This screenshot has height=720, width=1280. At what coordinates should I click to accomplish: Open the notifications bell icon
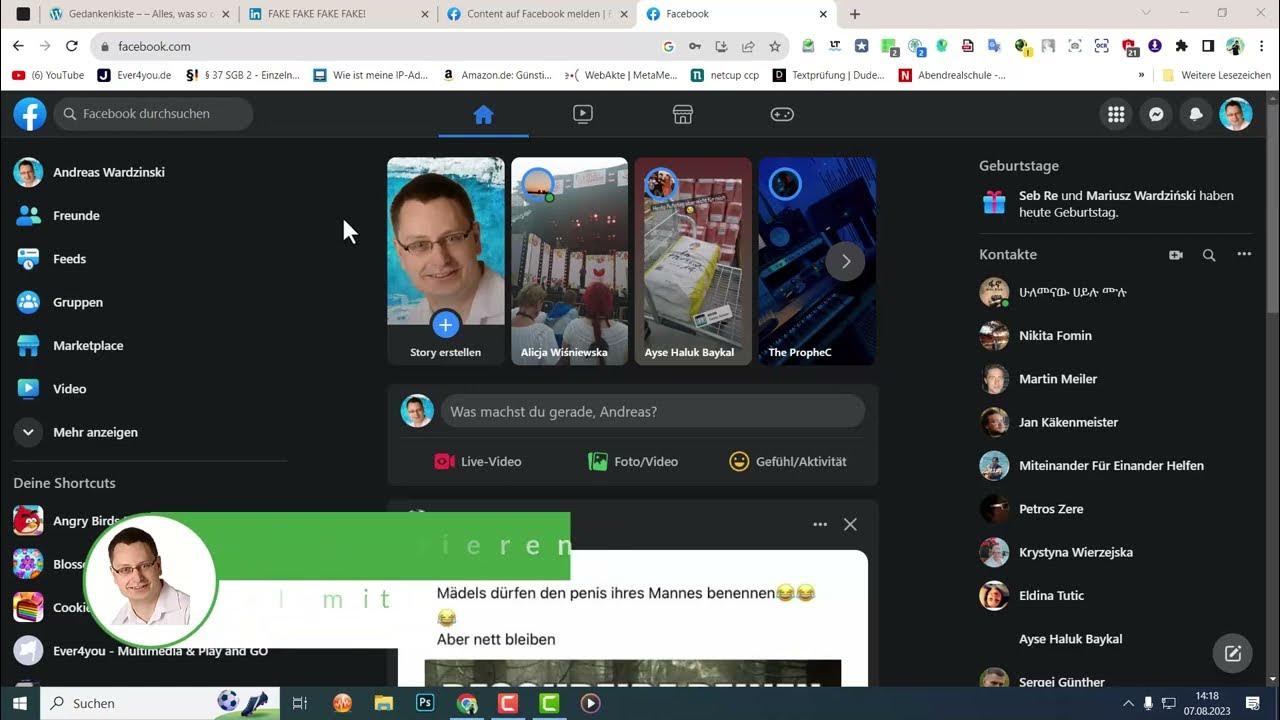(1196, 114)
